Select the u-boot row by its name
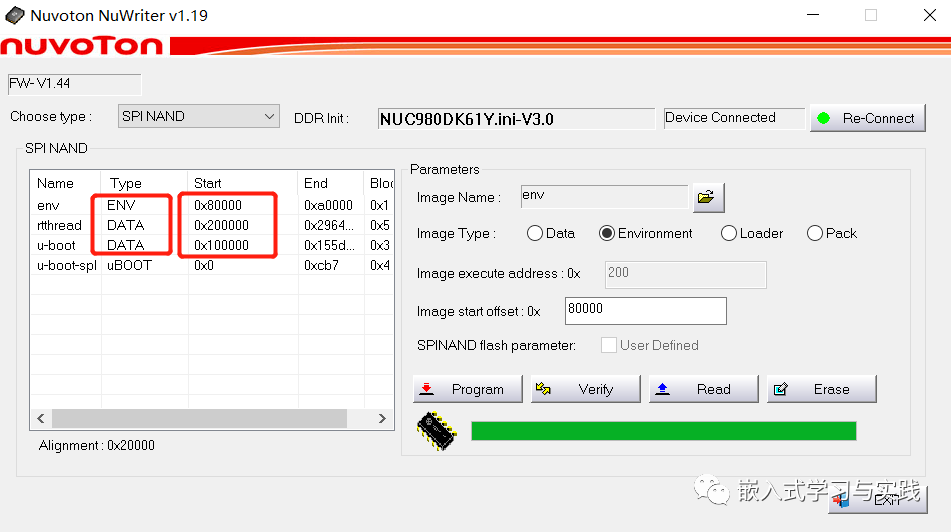951x532 pixels. click(x=56, y=245)
